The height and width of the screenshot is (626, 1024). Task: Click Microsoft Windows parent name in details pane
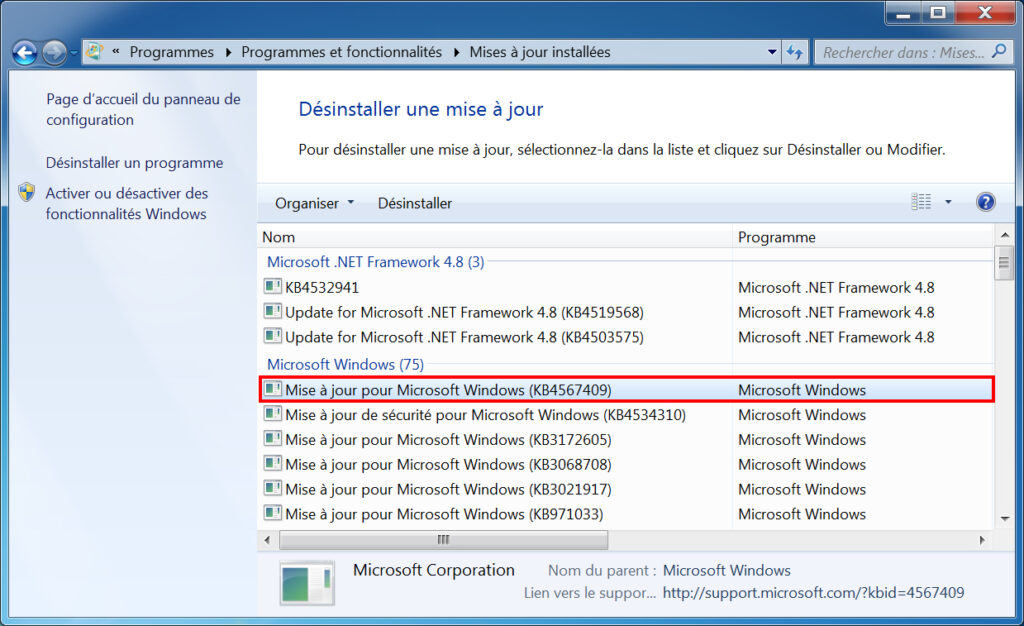(x=726, y=570)
